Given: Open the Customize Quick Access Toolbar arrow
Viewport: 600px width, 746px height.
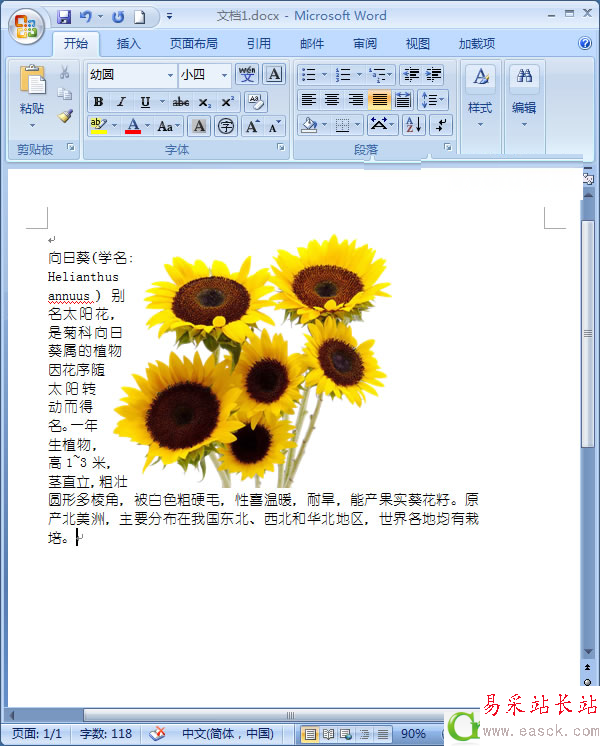Looking at the screenshot, I should click(169, 17).
